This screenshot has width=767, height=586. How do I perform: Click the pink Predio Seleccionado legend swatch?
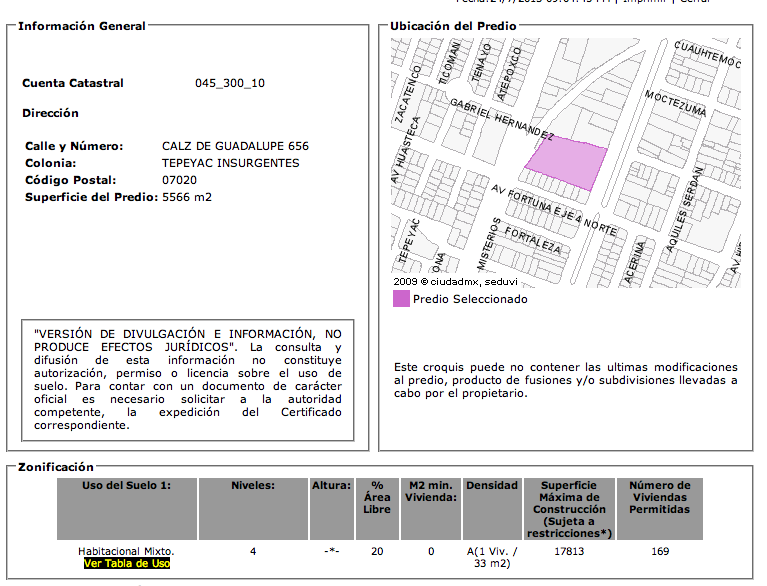[x=401, y=298]
